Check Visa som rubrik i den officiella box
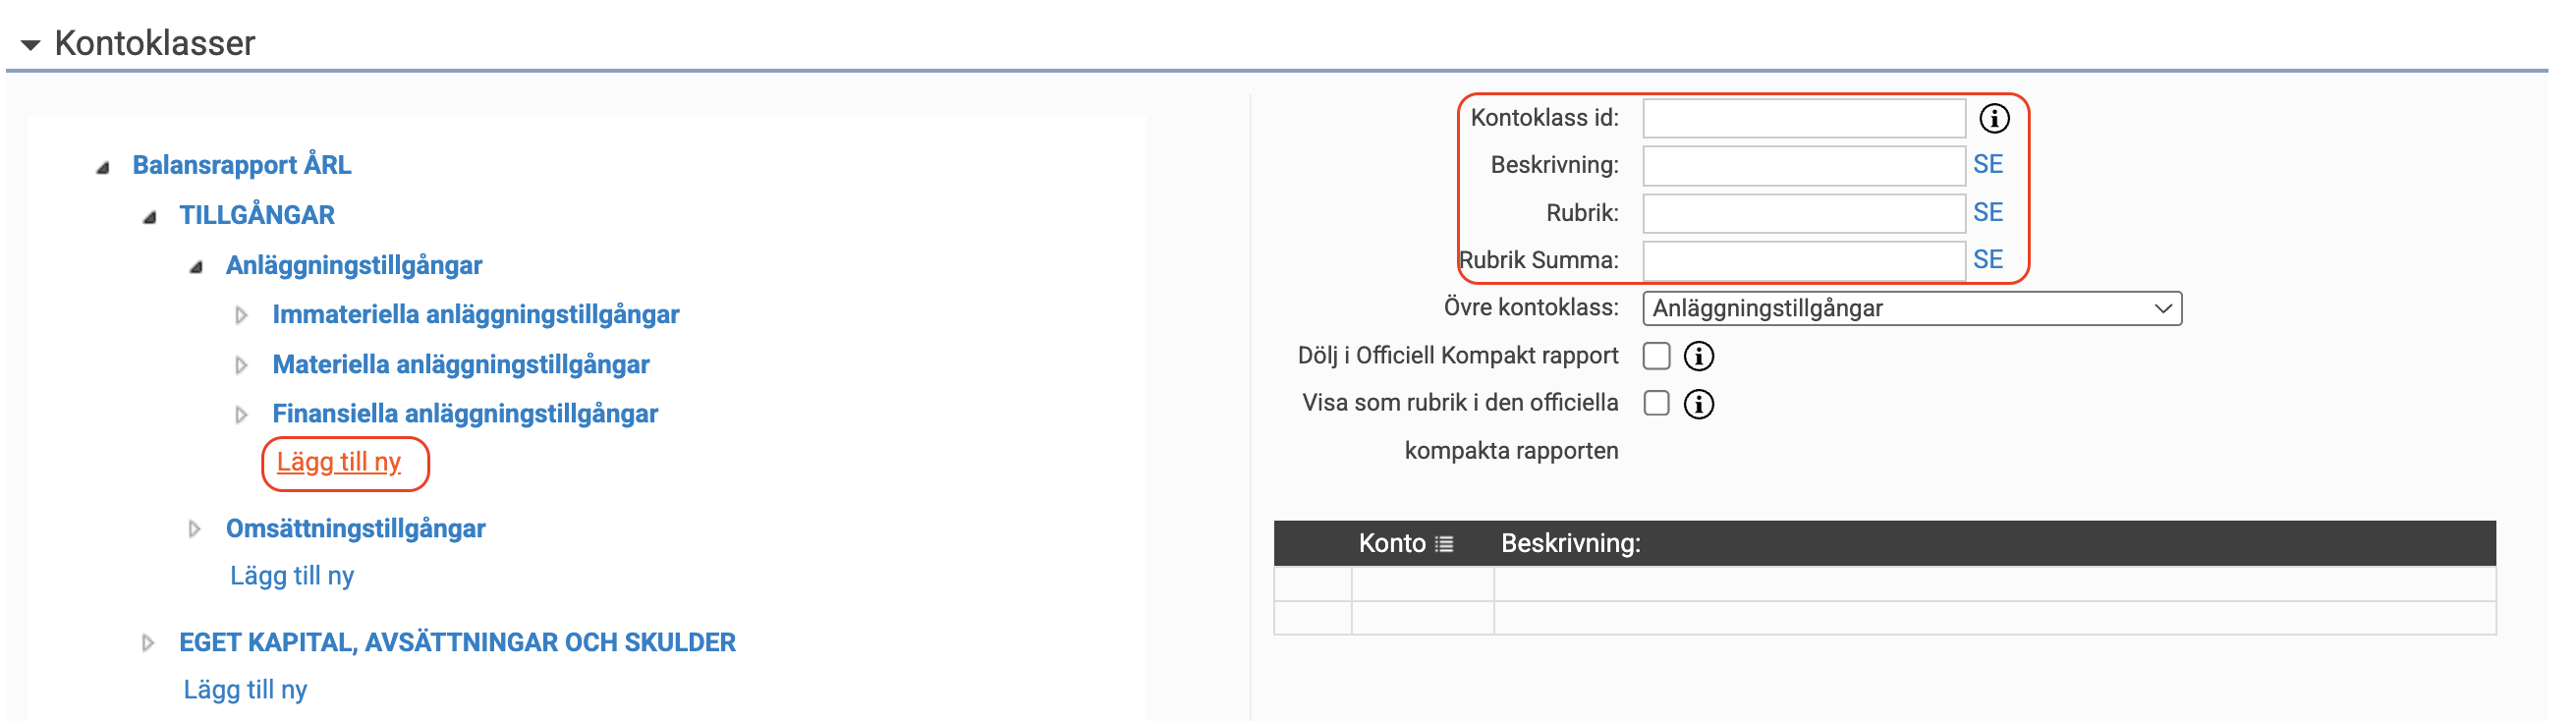2576x721 pixels. (x=1657, y=404)
